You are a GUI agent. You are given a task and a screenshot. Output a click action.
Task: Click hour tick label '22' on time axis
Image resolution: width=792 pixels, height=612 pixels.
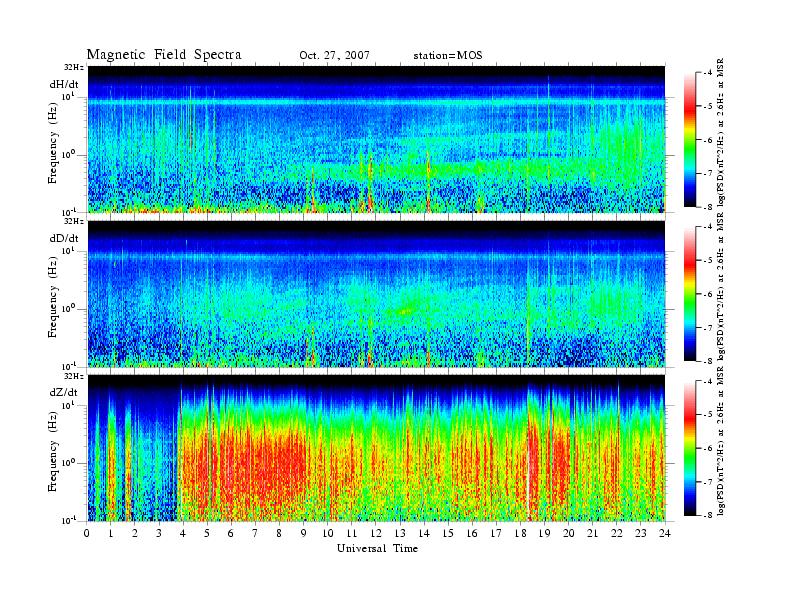tap(617, 533)
